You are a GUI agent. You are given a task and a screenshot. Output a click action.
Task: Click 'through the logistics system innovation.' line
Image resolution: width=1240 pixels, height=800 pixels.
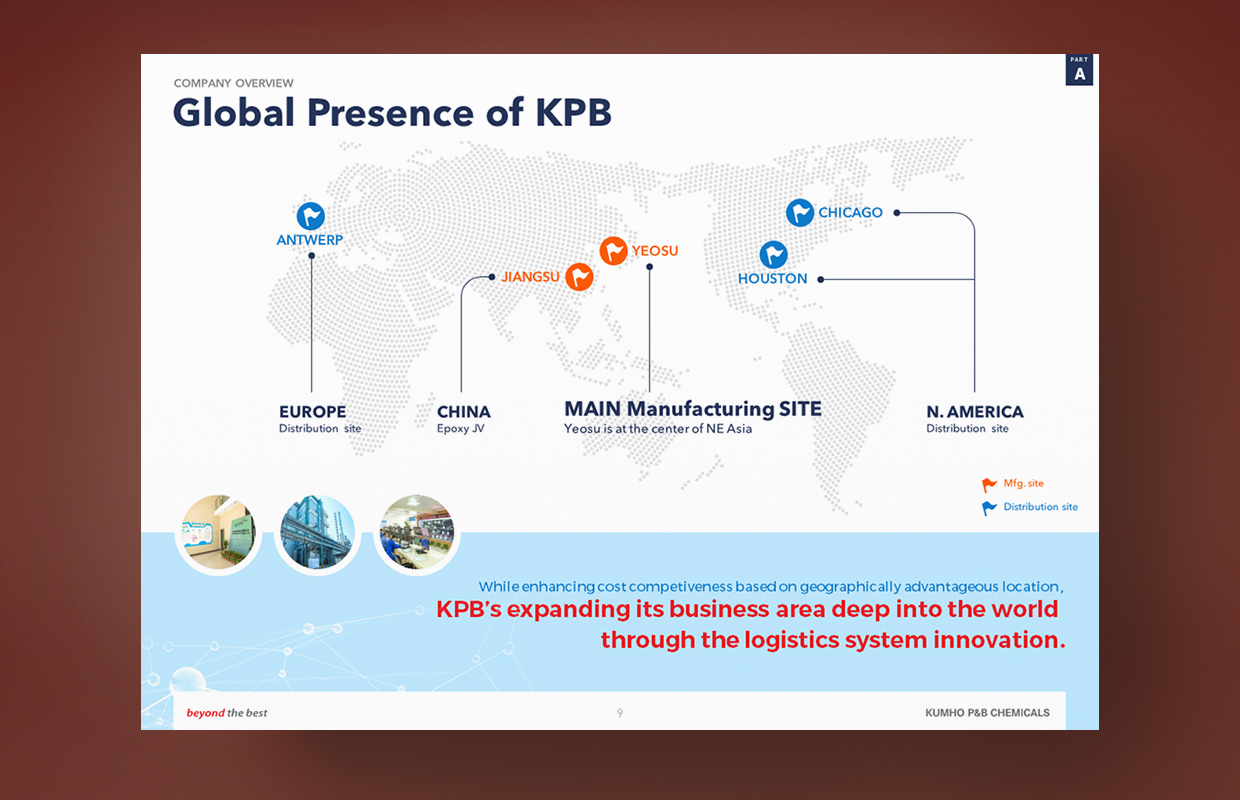coord(833,640)
